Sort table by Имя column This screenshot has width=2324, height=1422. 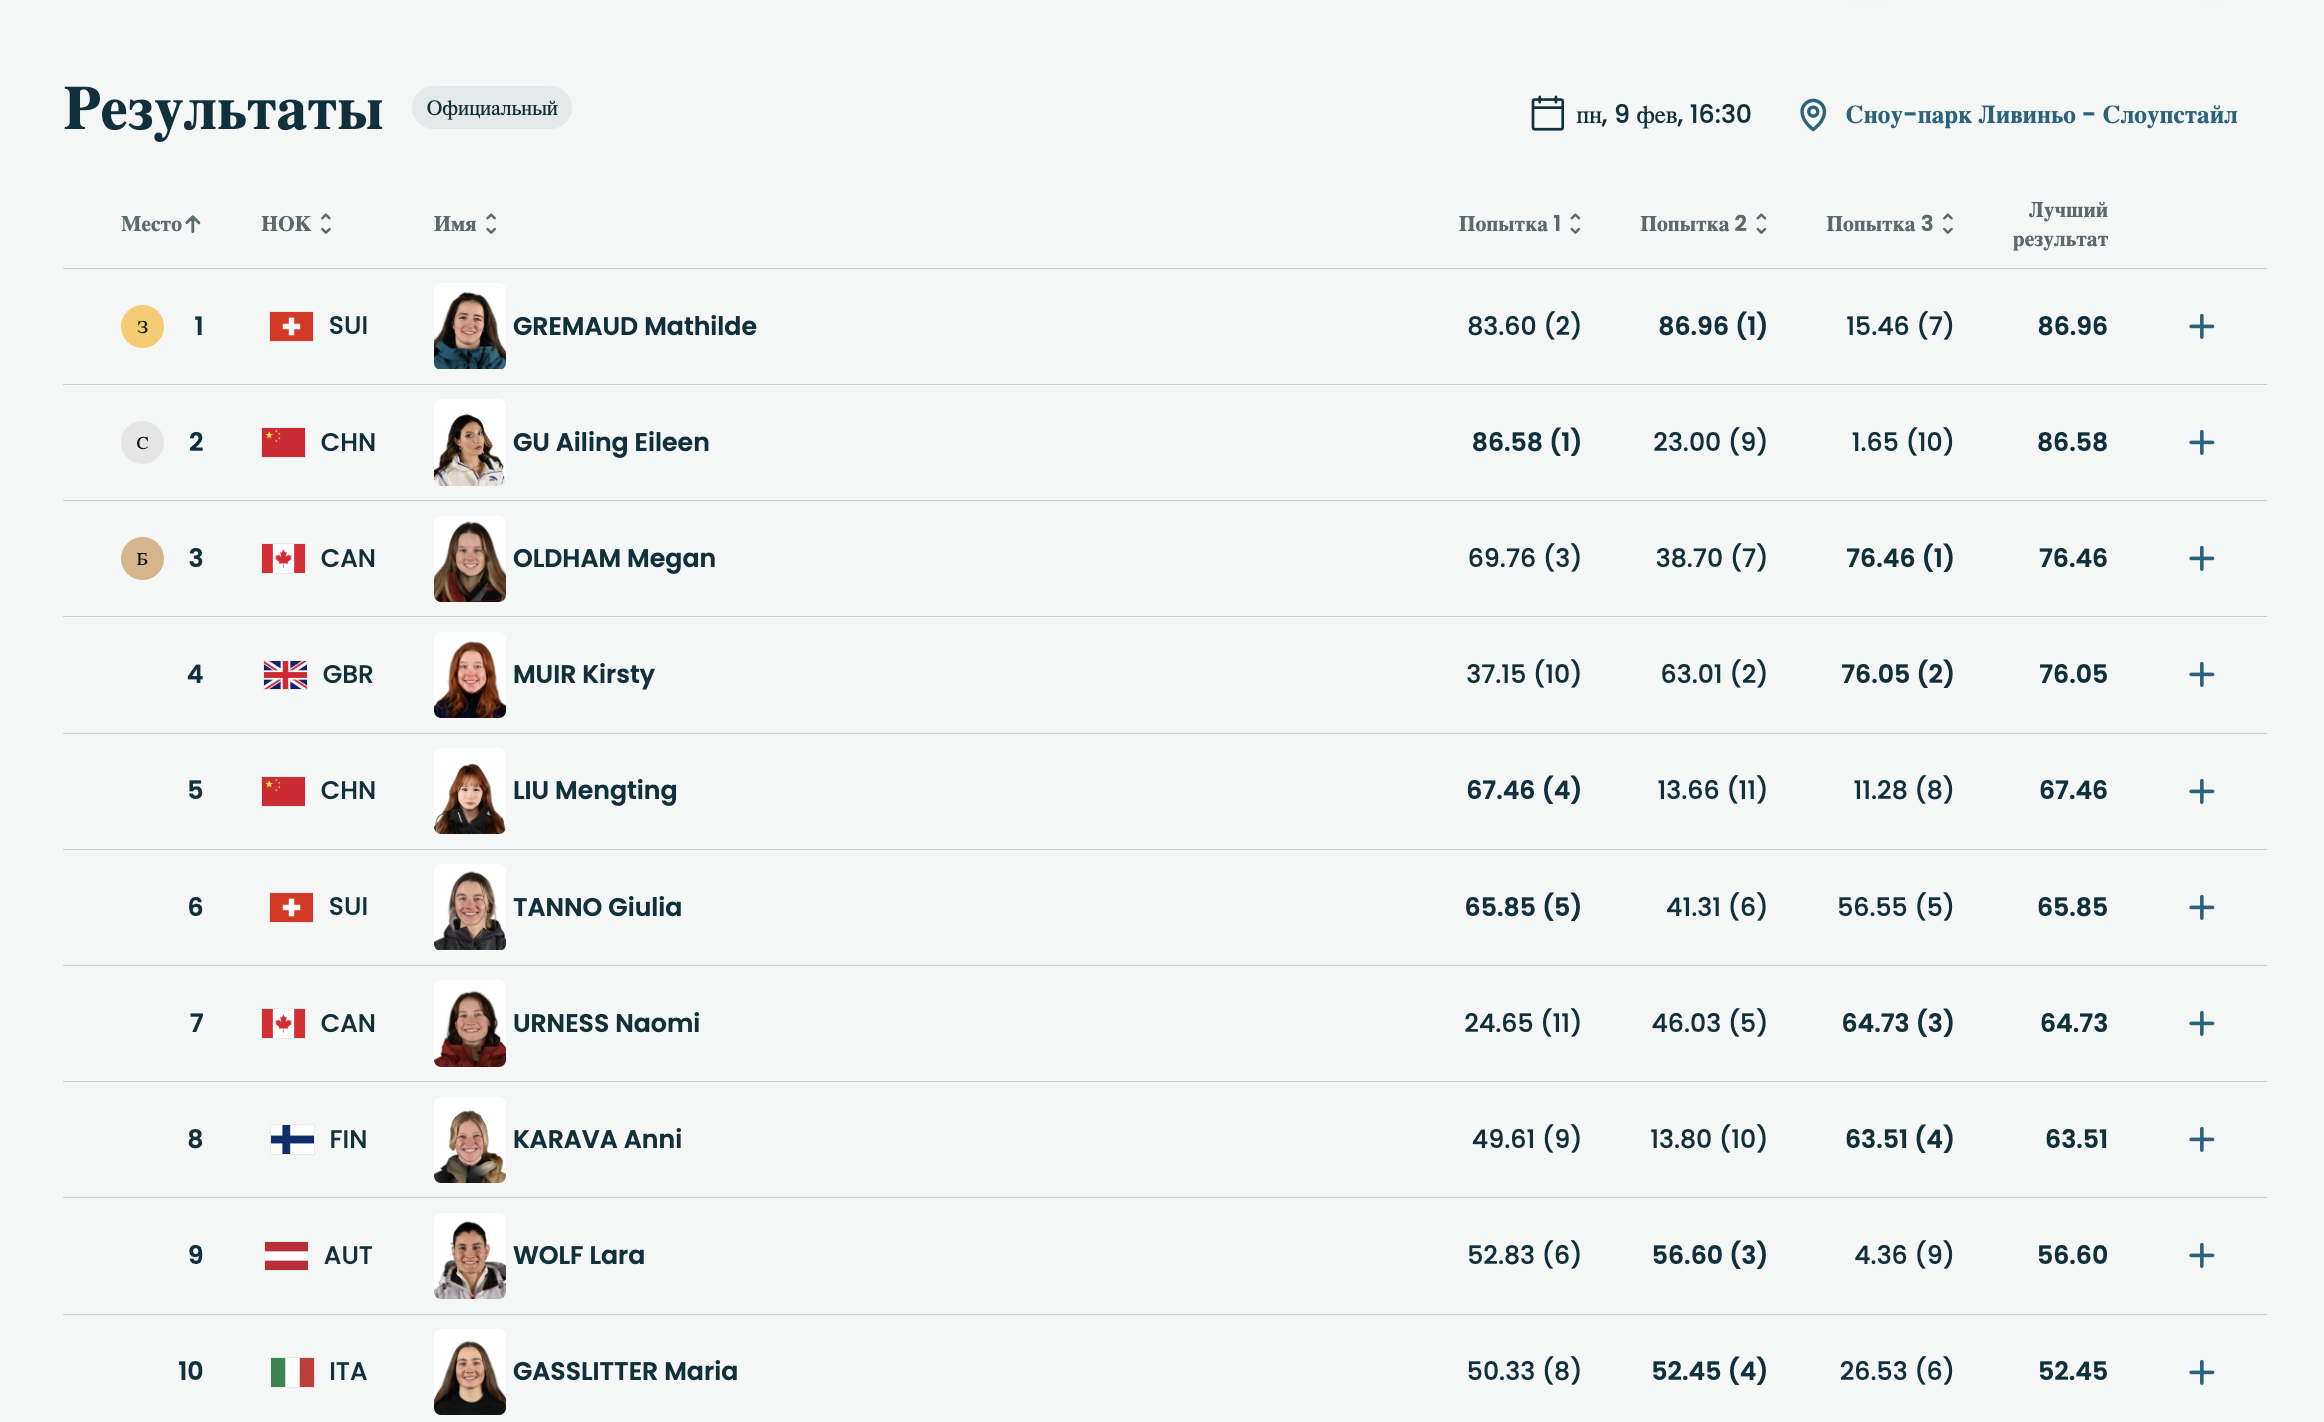click(x=465, y=224)
